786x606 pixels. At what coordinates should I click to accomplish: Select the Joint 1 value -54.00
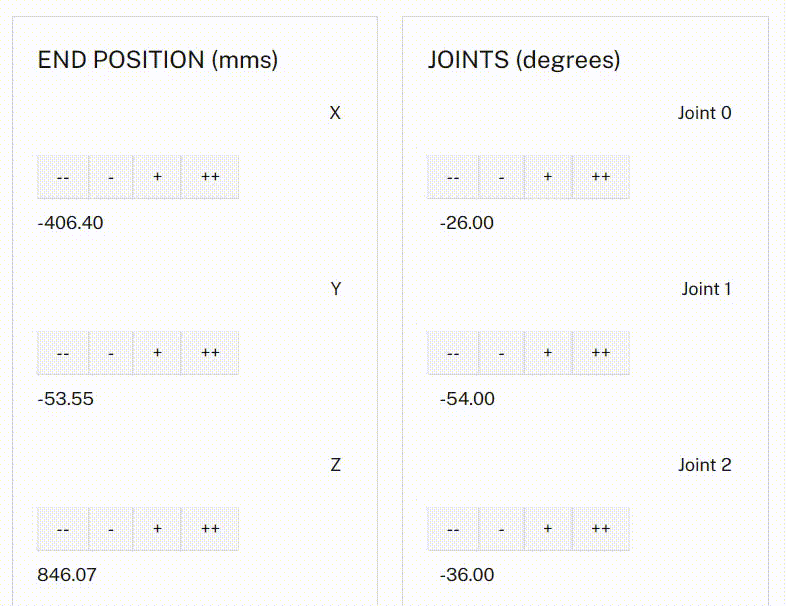(467, 398)
